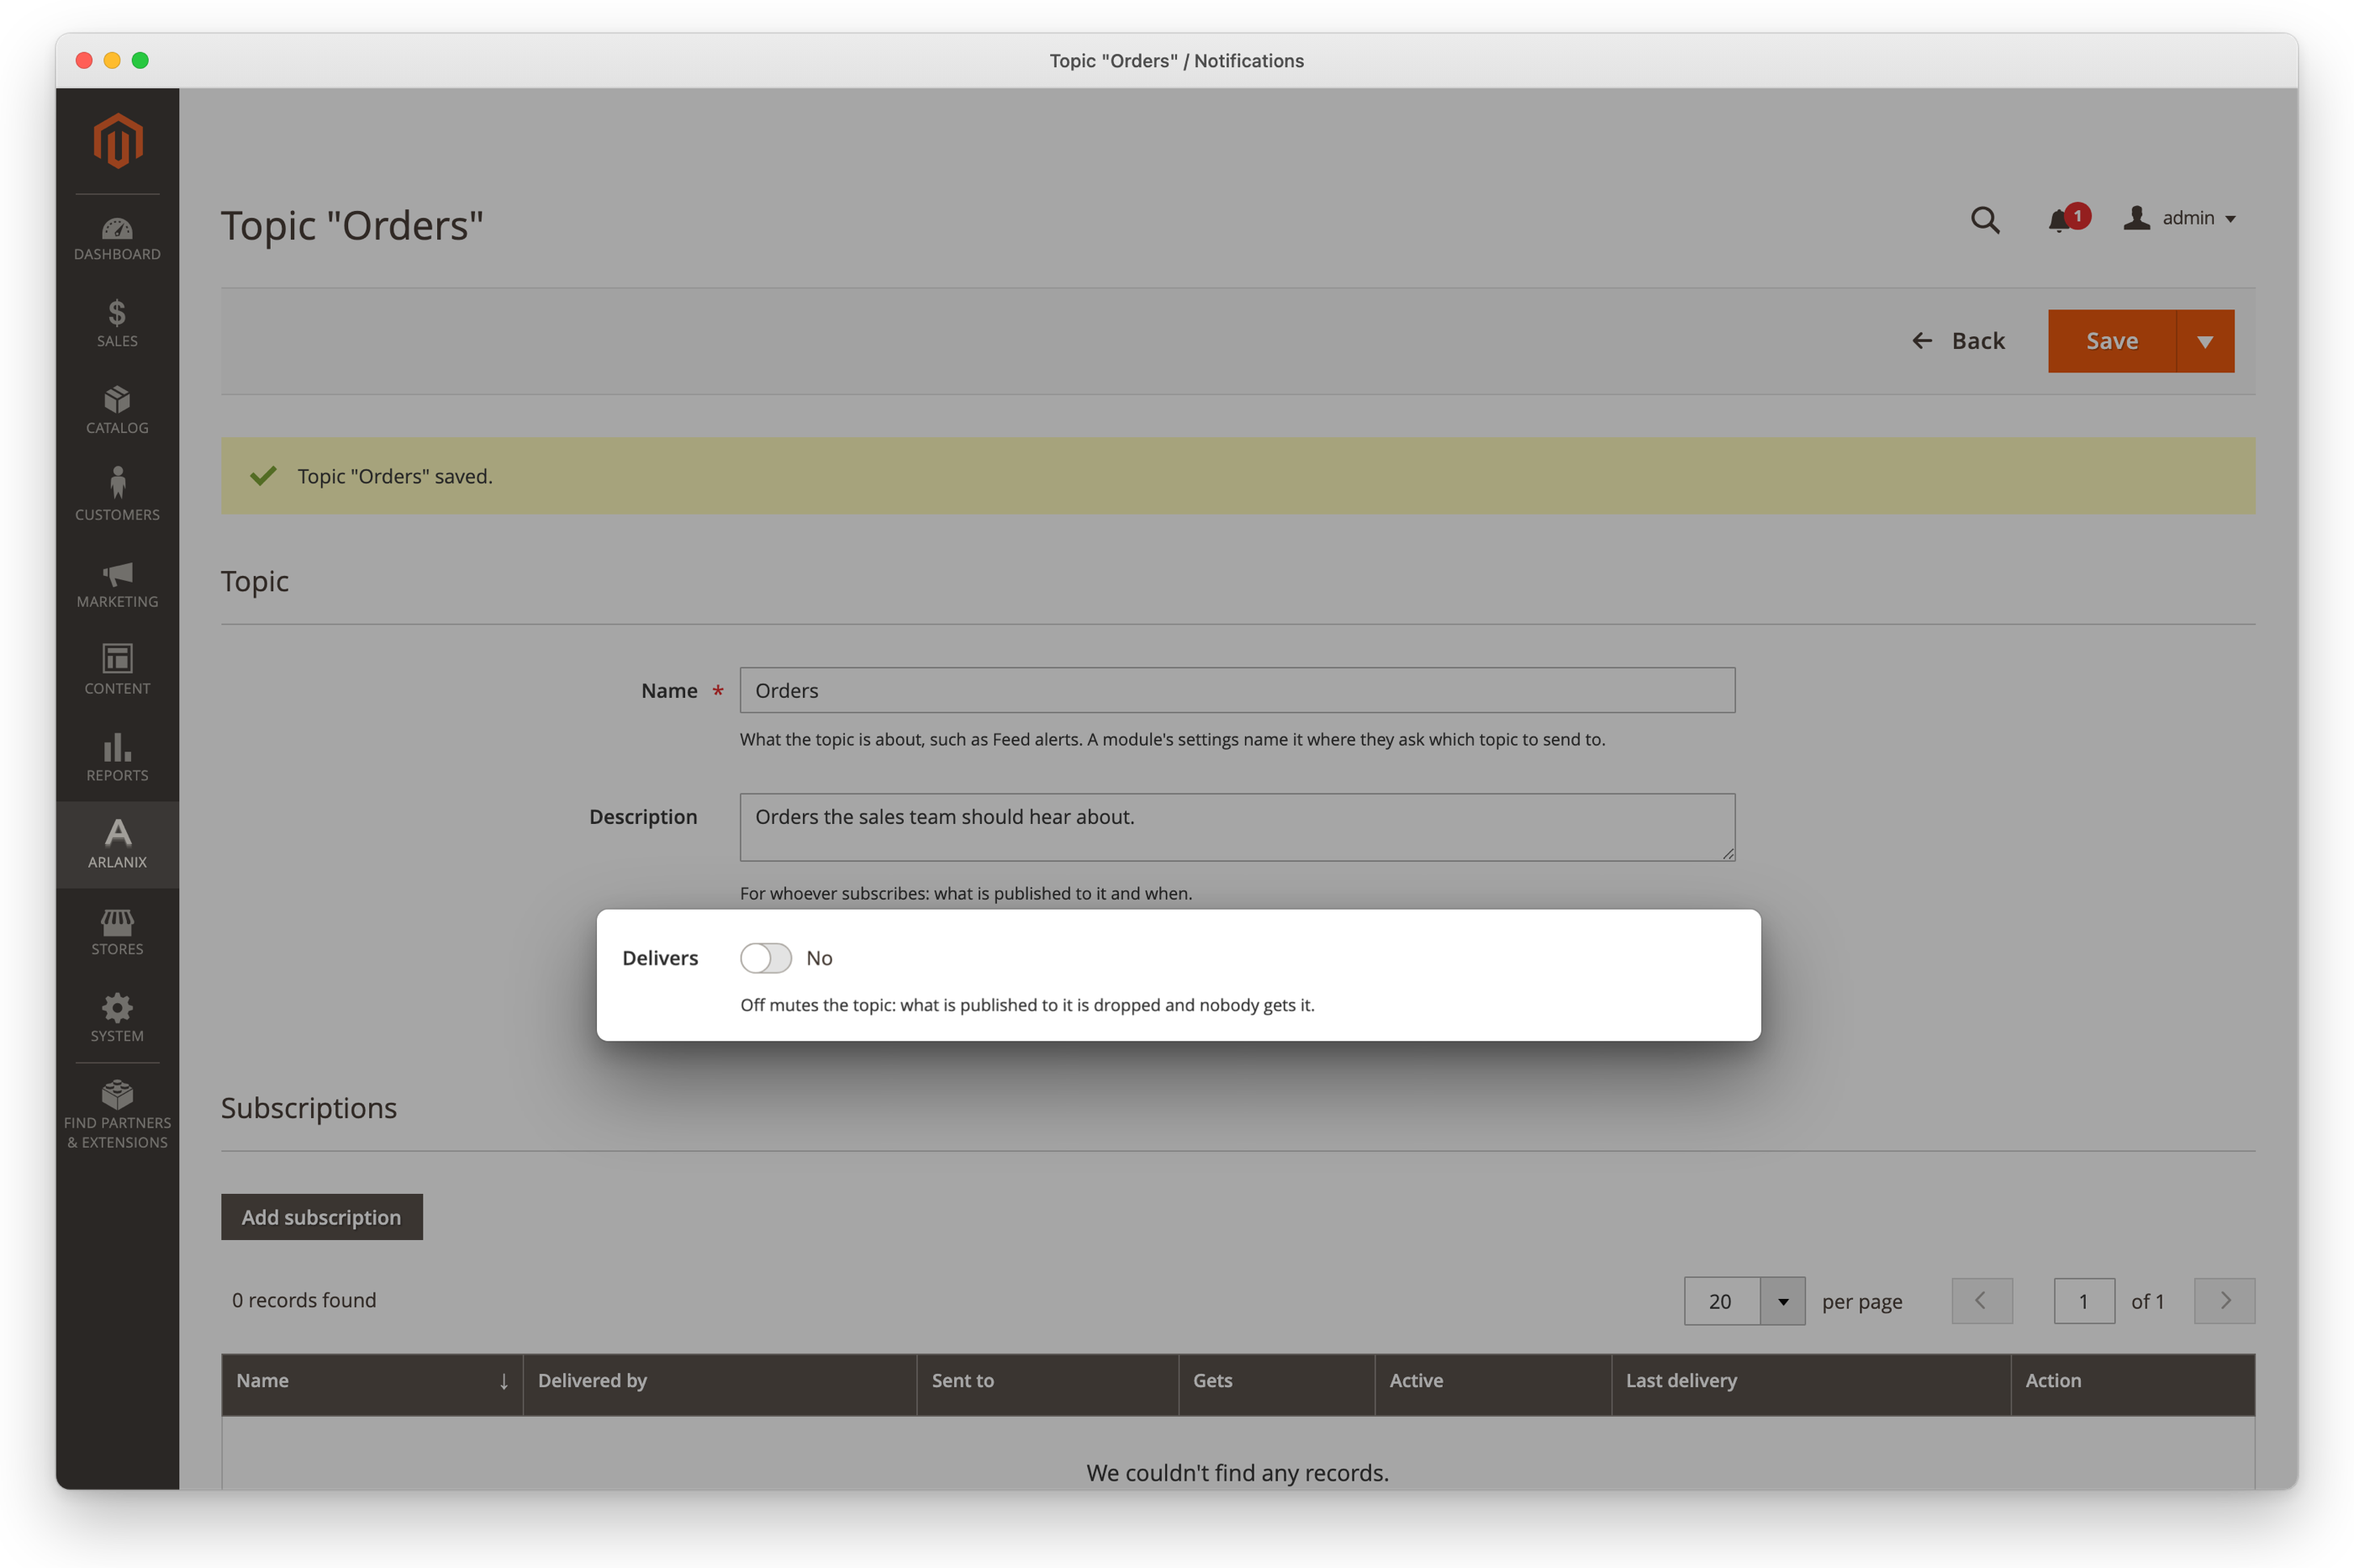Viewport: 2354px width, 1568px height.
Task: Open the Catalog menu in the sidebar
Action: (x=117, y=411)
